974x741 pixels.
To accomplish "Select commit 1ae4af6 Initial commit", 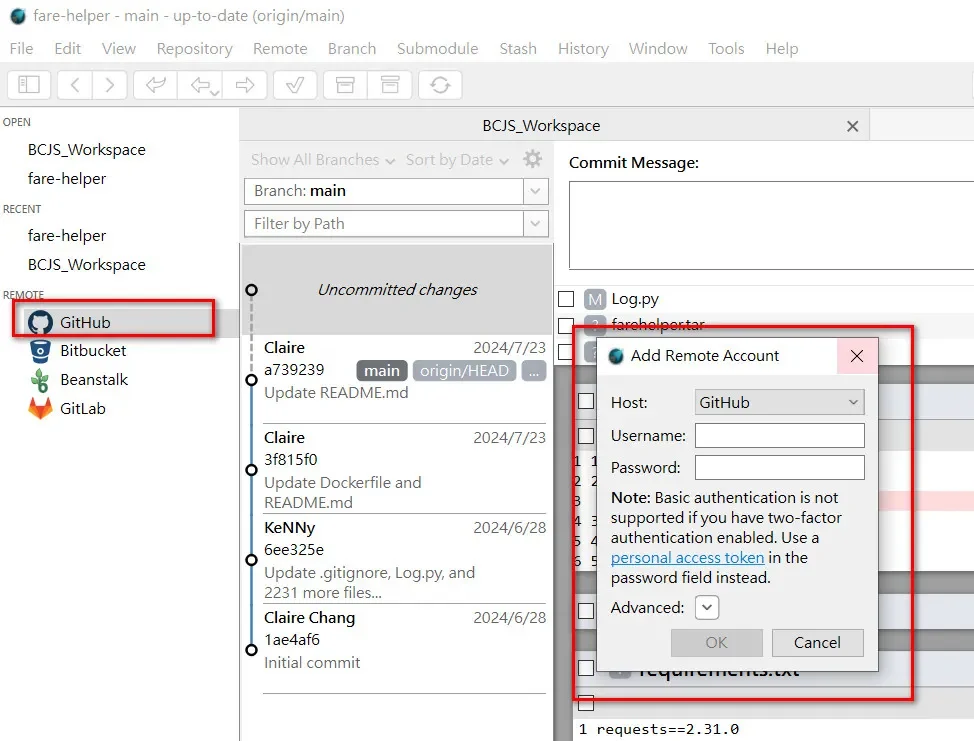I will pyautogui.click(x=397, y=649).
